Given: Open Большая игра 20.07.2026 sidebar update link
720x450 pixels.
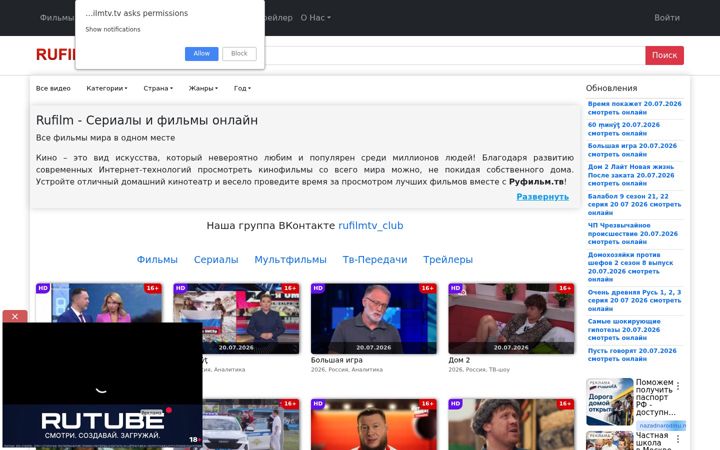Looking at the screenshot, I should pyautogui.click(x=632, y=150).
